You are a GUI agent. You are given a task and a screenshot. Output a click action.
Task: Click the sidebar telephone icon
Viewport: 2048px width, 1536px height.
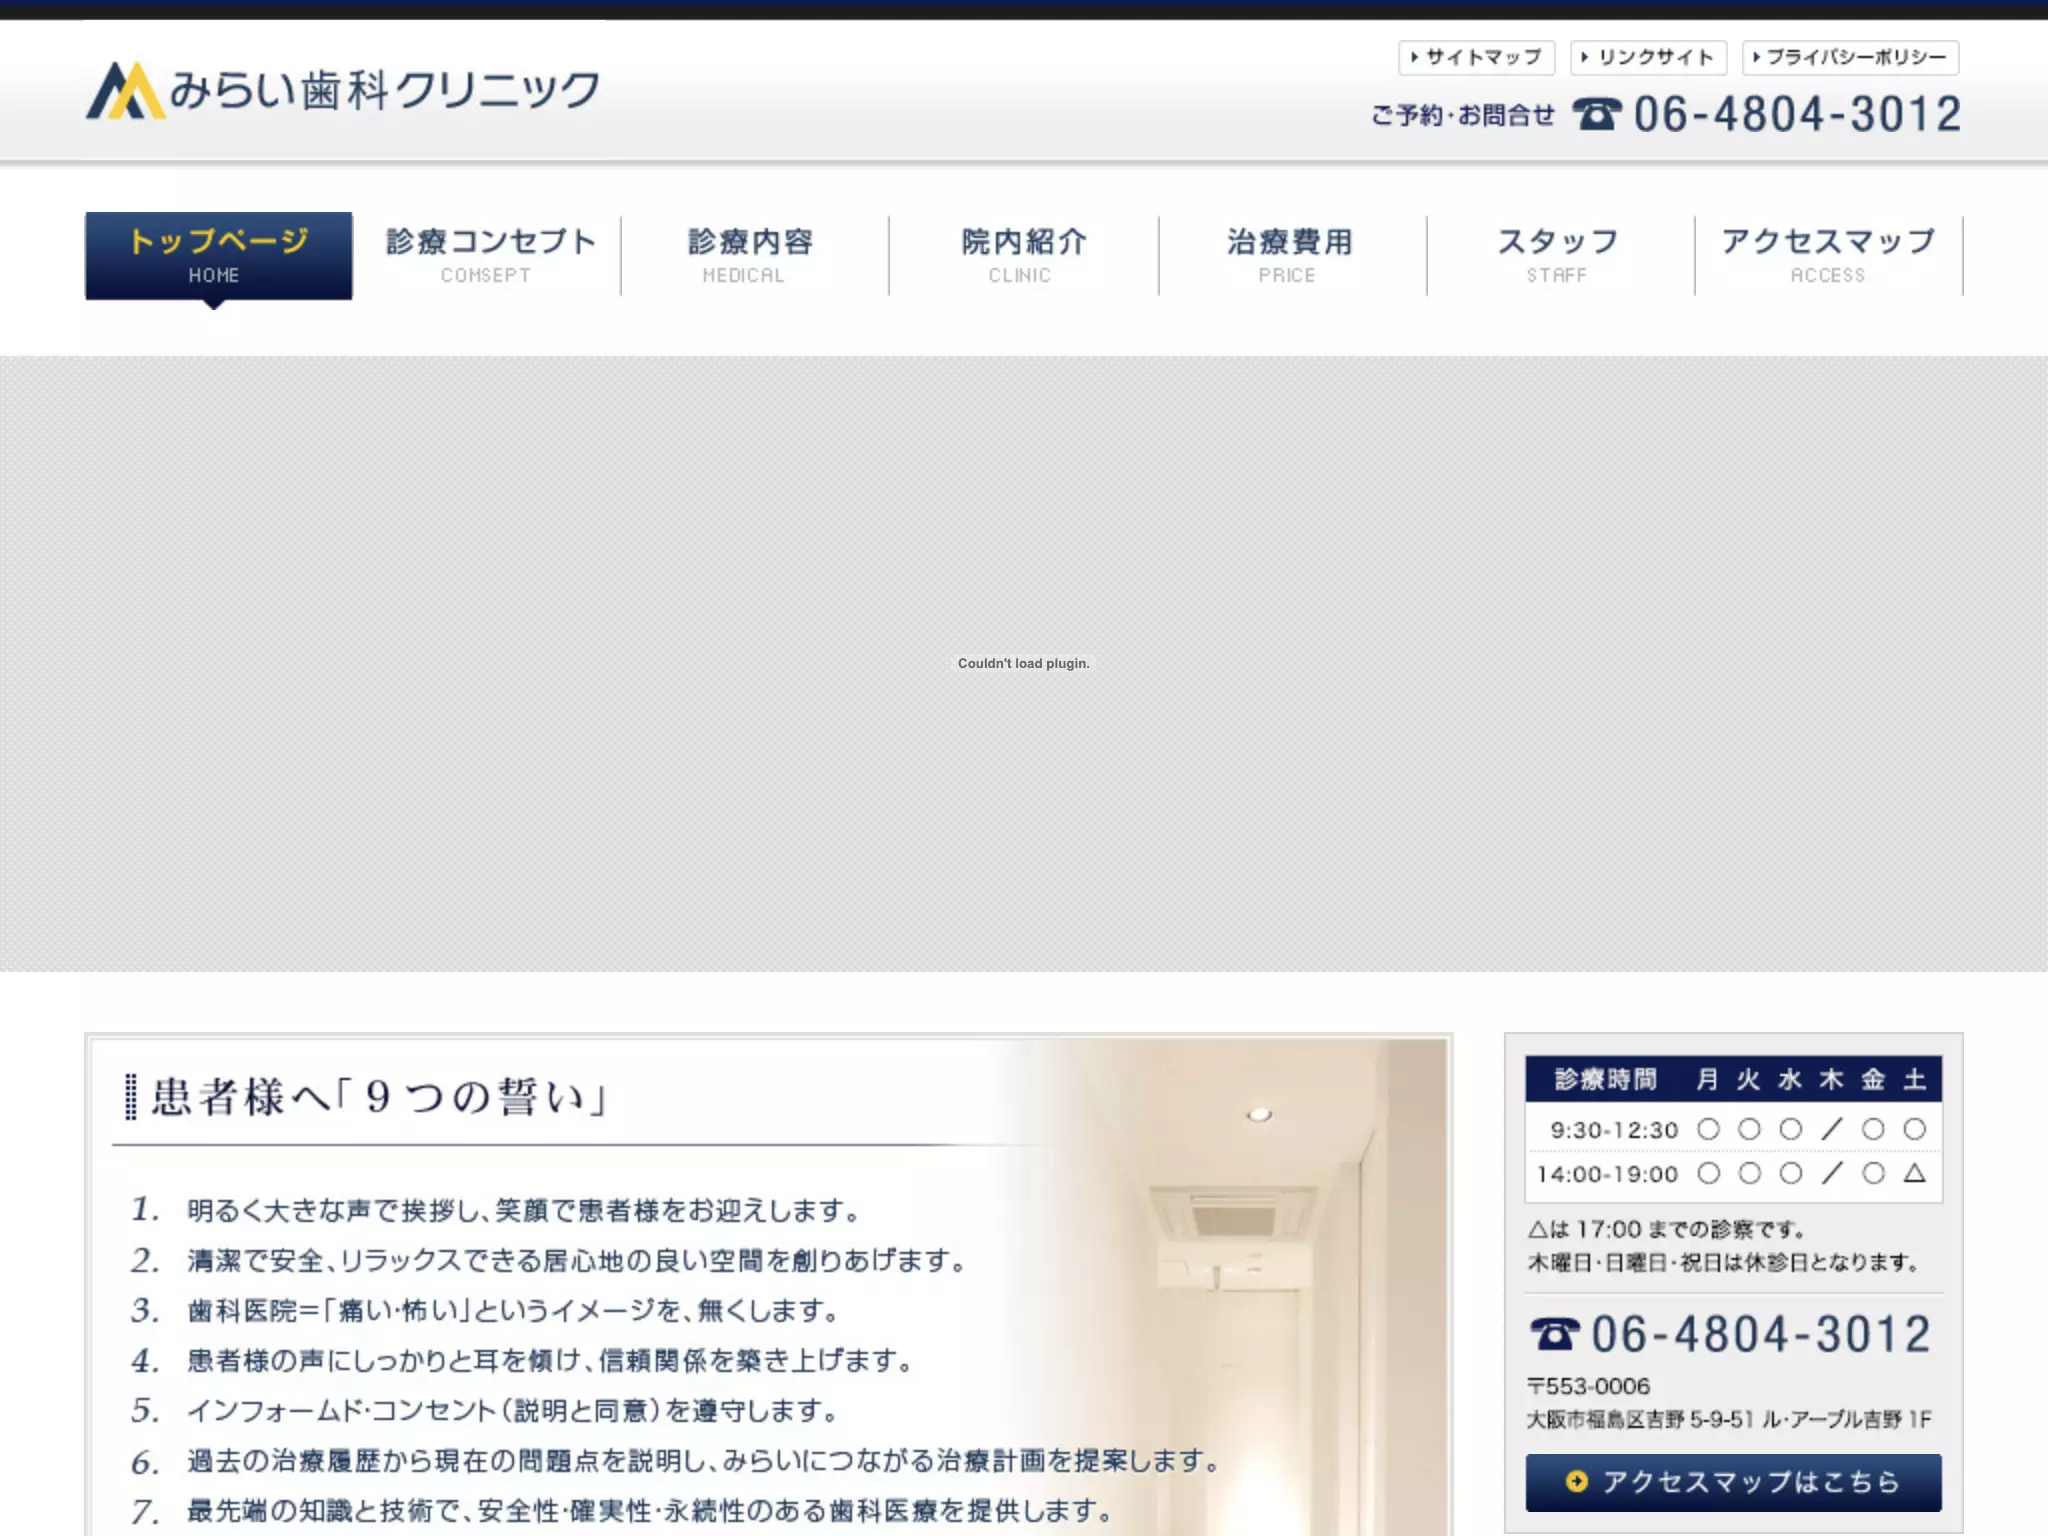click(1555, 1334)
